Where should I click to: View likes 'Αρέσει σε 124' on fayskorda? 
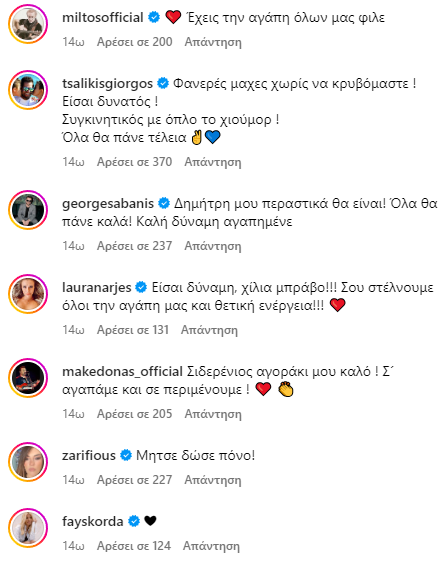(x=134, y=546)
